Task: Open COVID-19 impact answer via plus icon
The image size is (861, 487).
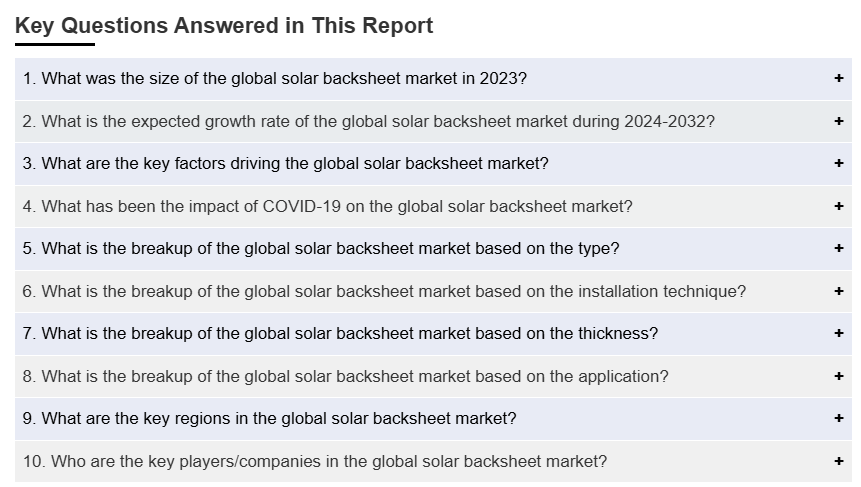Action: pyautogui.click(x=838, y=206)
